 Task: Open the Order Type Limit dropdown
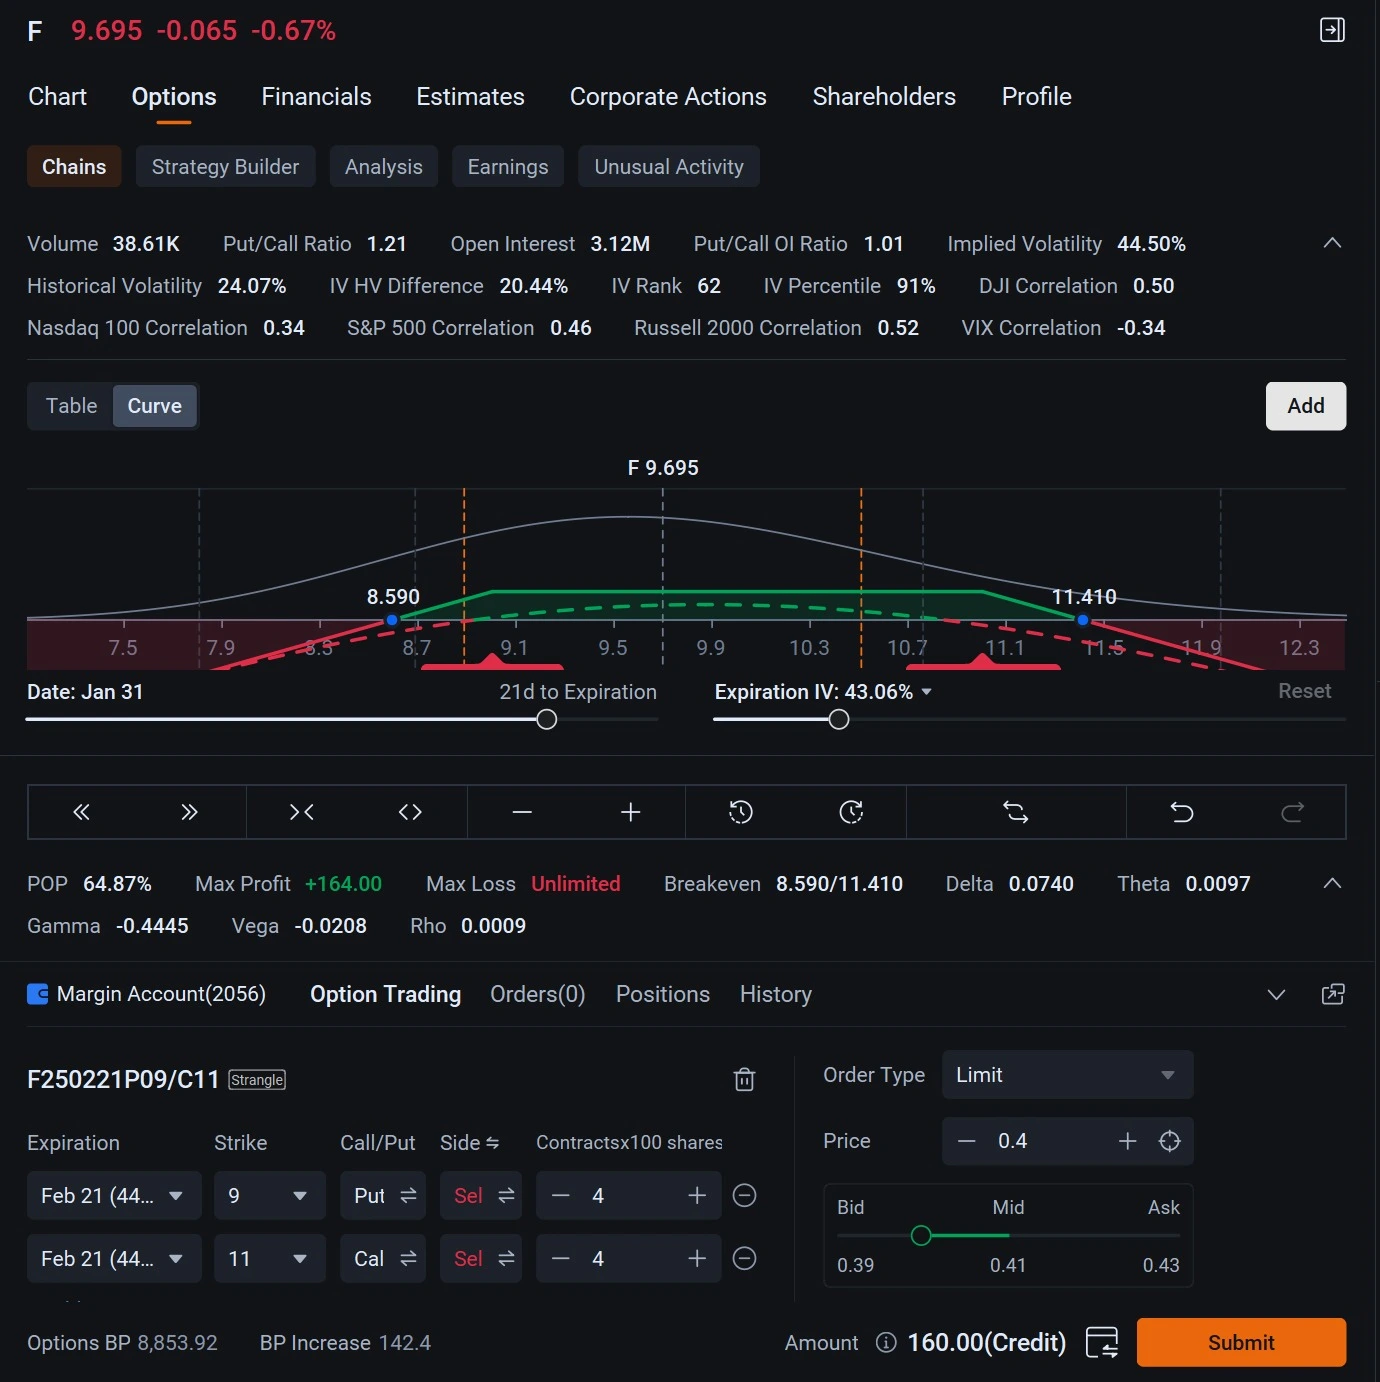coord(1067,1075)
